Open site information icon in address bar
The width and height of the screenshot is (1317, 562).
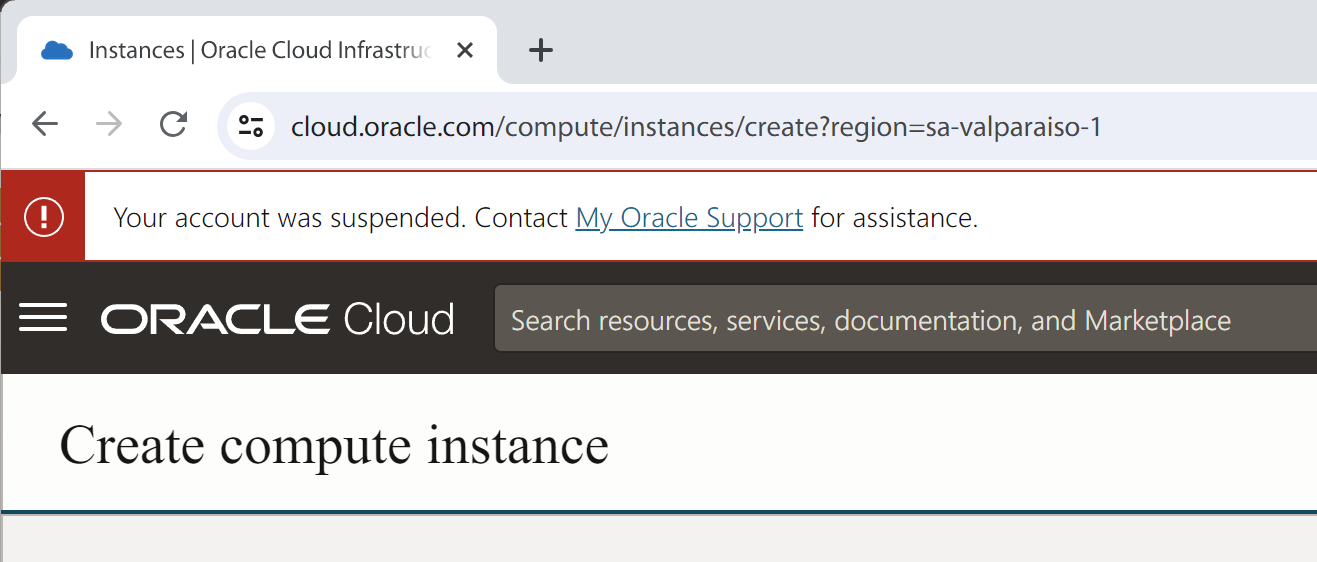(250, 125)
